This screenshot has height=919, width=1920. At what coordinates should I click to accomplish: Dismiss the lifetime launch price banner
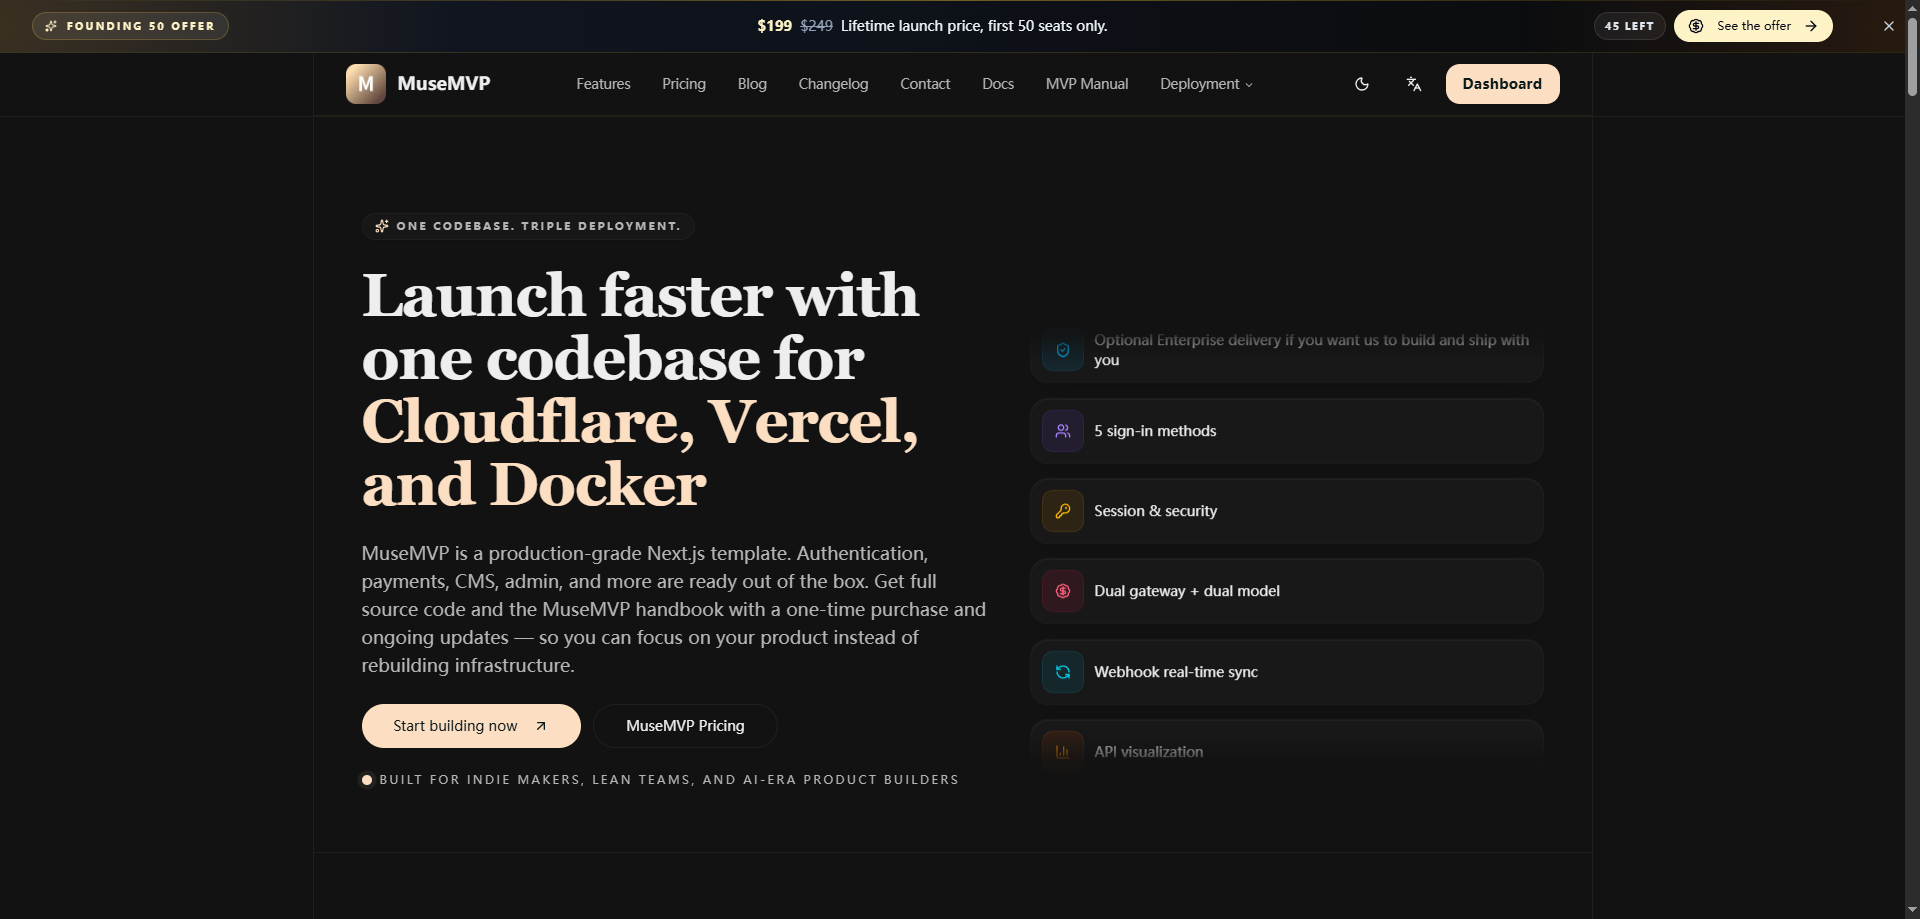[x=1889, y=26]
